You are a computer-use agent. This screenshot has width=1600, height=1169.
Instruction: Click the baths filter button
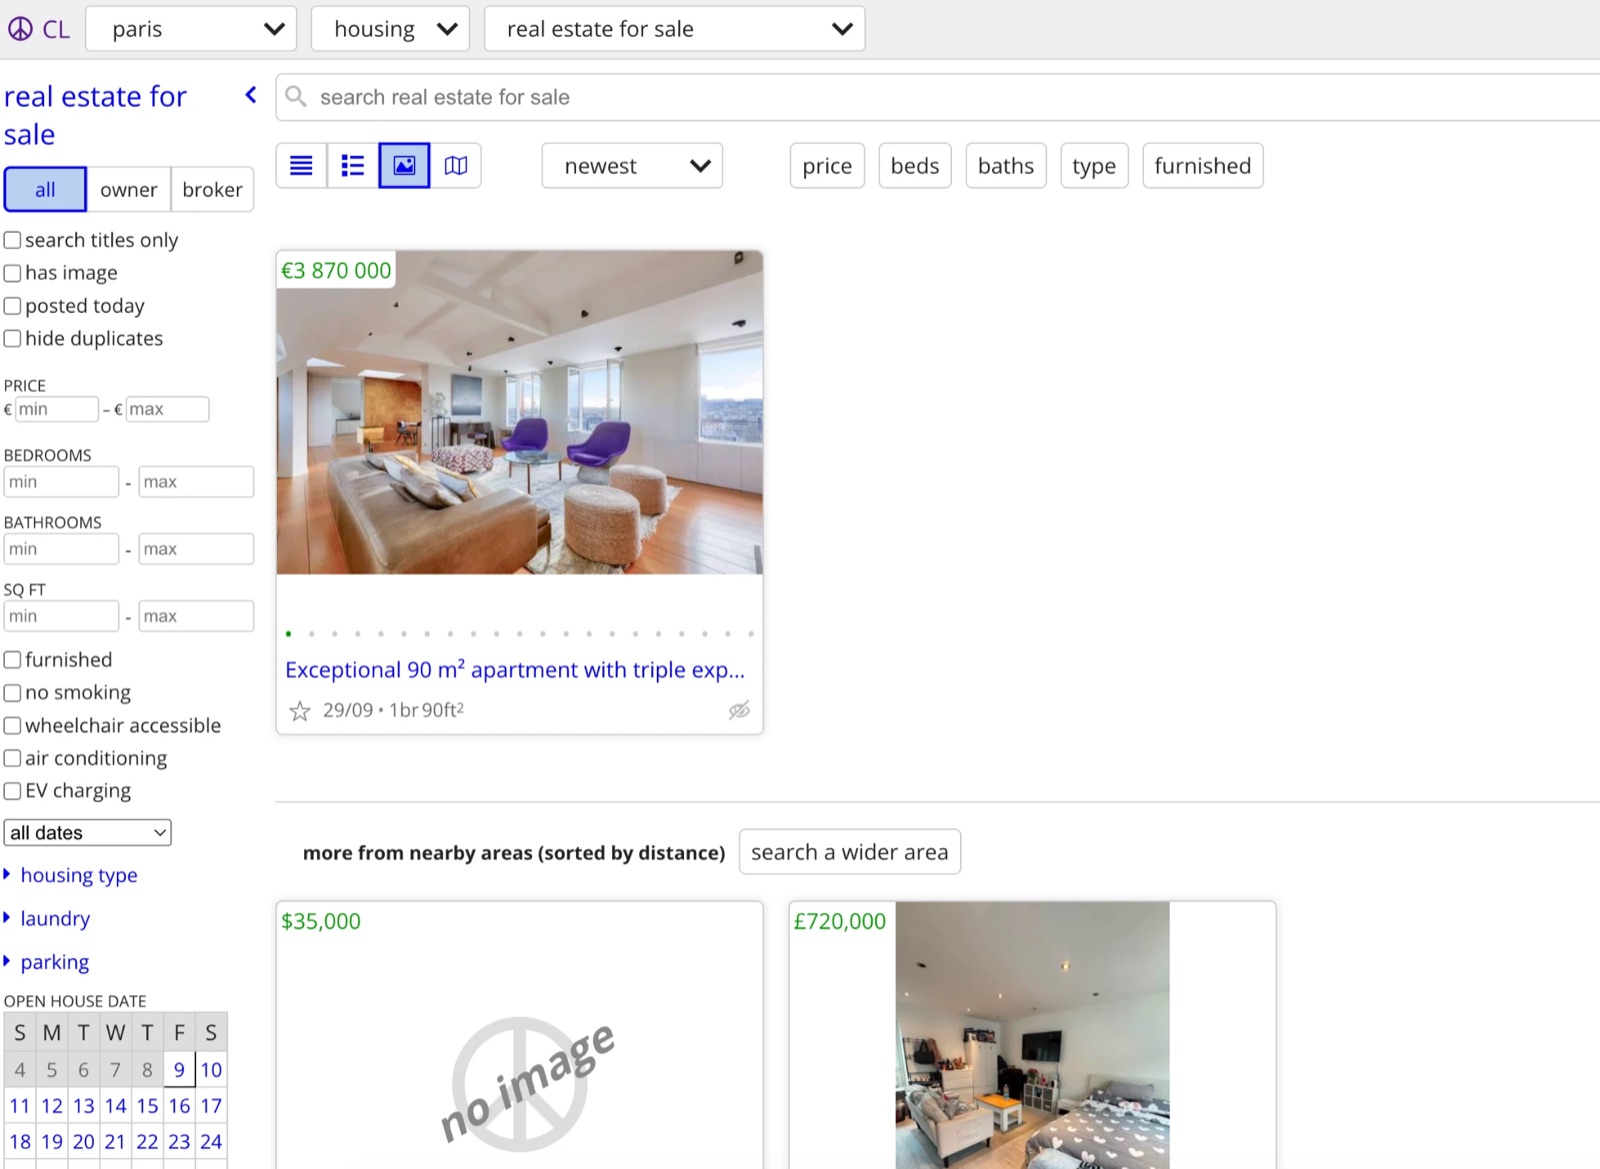click(1006, 166)
